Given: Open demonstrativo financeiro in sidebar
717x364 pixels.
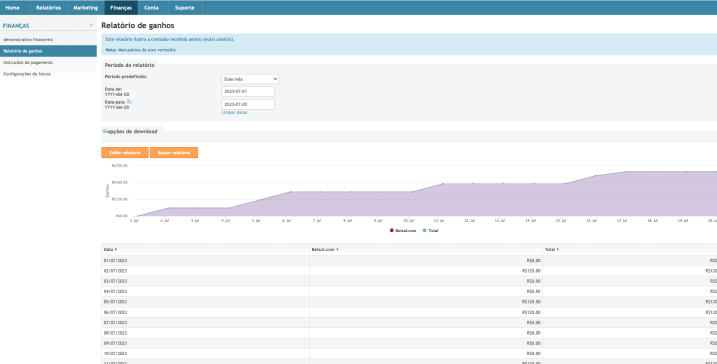Looking at the screenshot, I should (x=28, y=40).
